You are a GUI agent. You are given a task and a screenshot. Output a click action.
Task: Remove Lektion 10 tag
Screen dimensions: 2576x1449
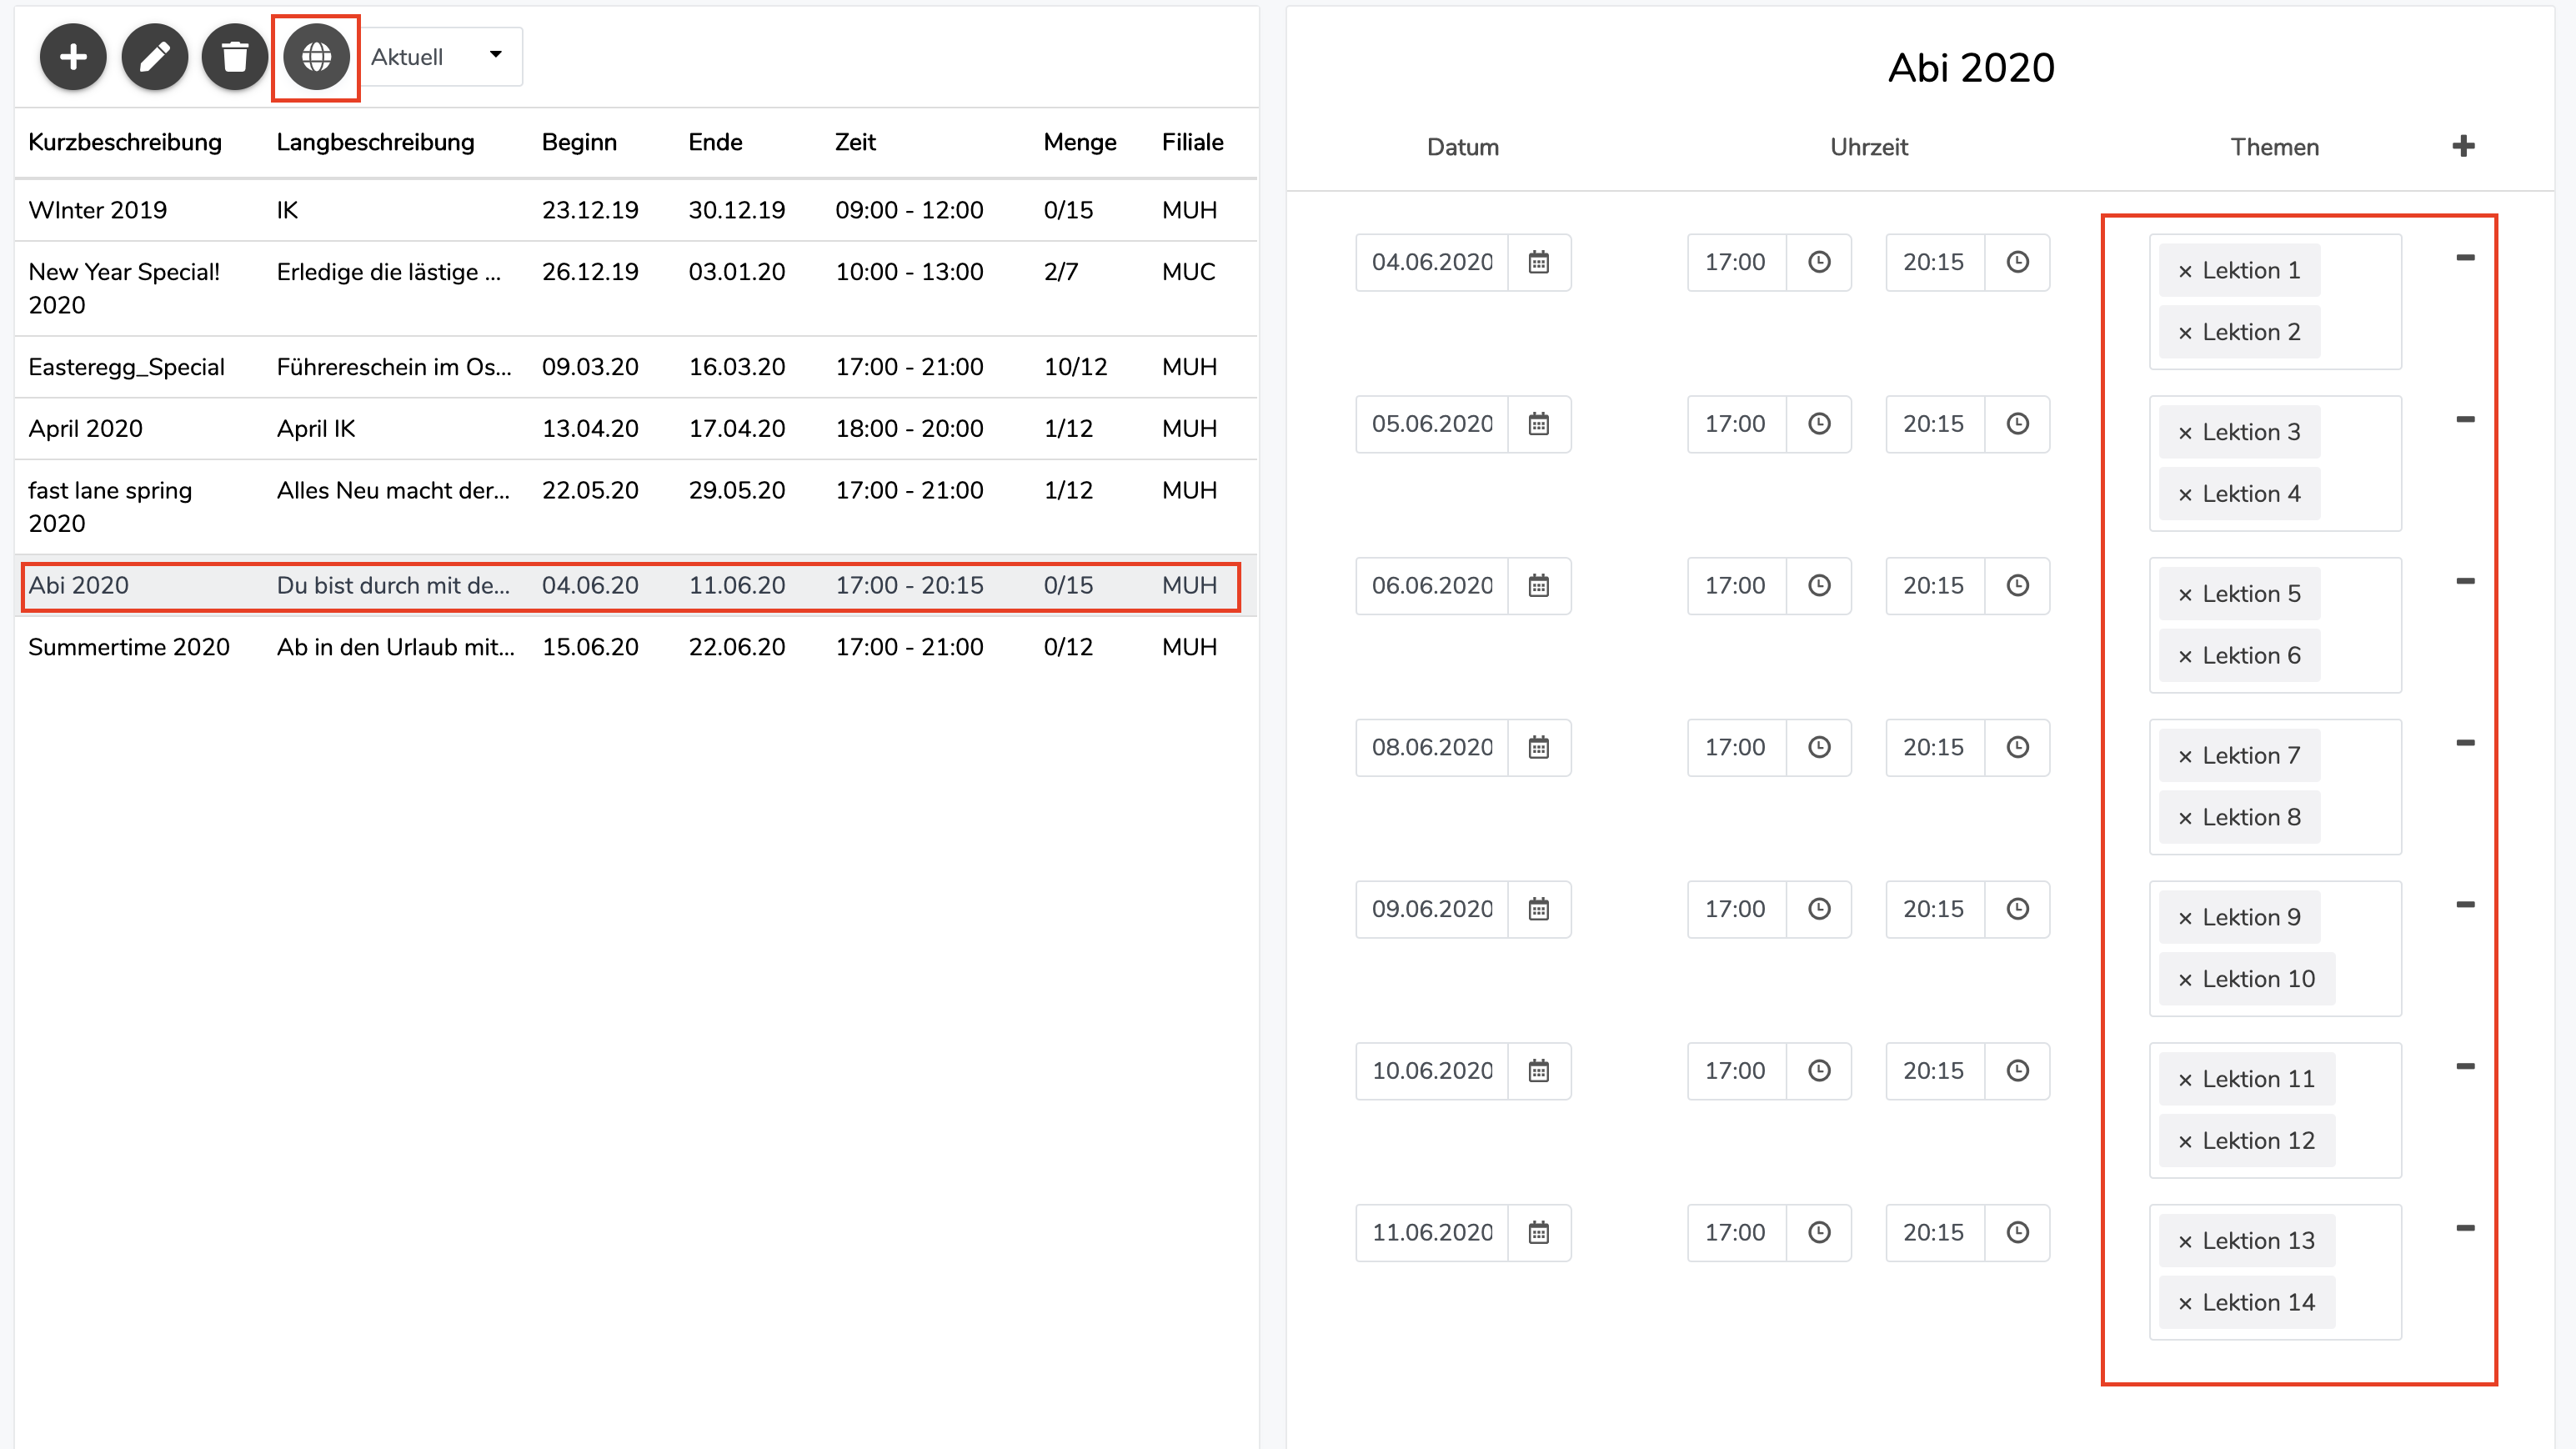(2185, 980)
